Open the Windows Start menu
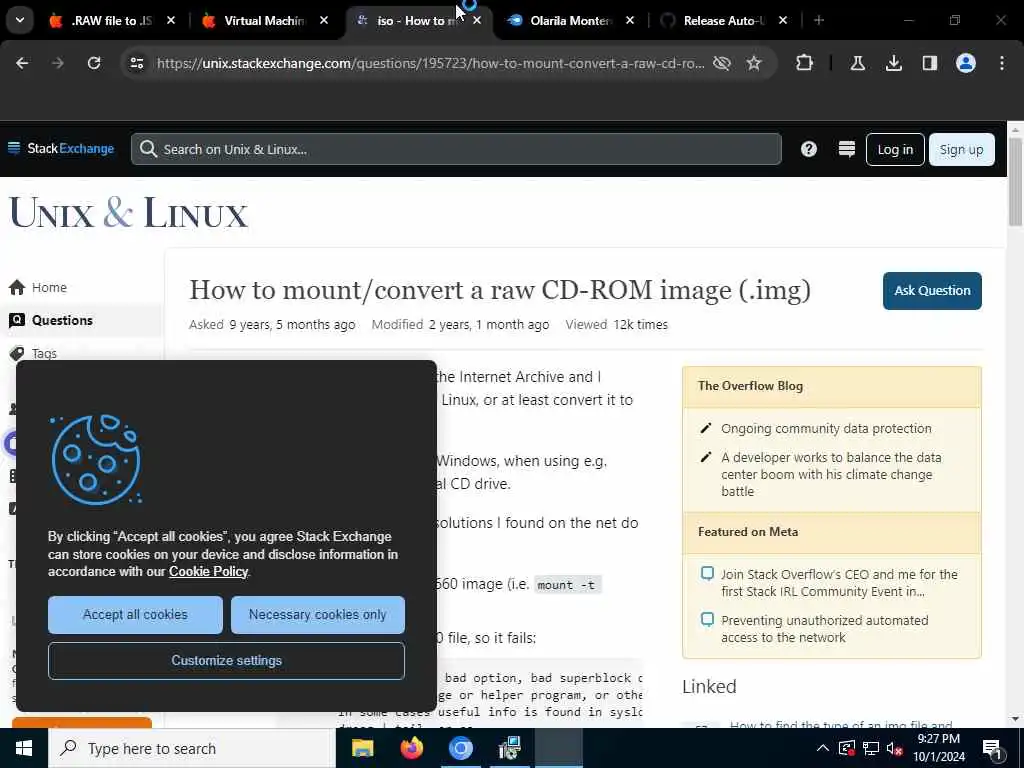Screen dimensions: 1024x768 point(24,748)
